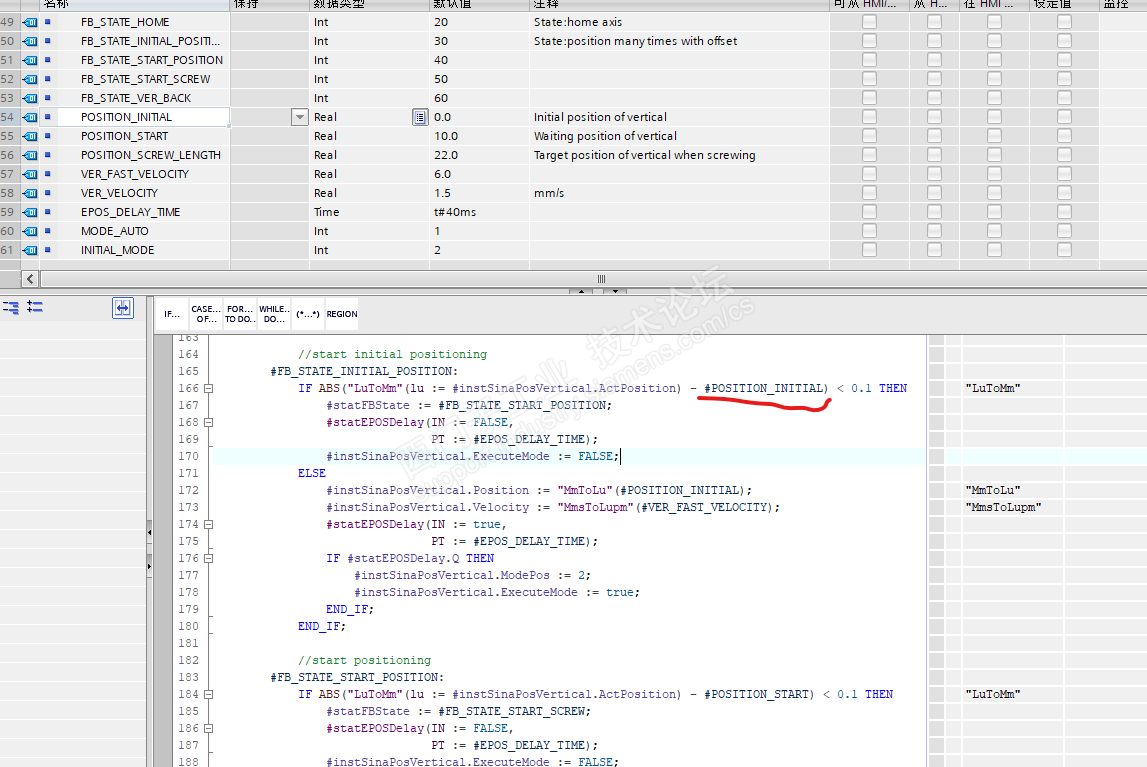1147x767 pixels.
Task: Click the #FB_STATE_INITIAL_POSITION: label at line 165
Action: [364, 371]
